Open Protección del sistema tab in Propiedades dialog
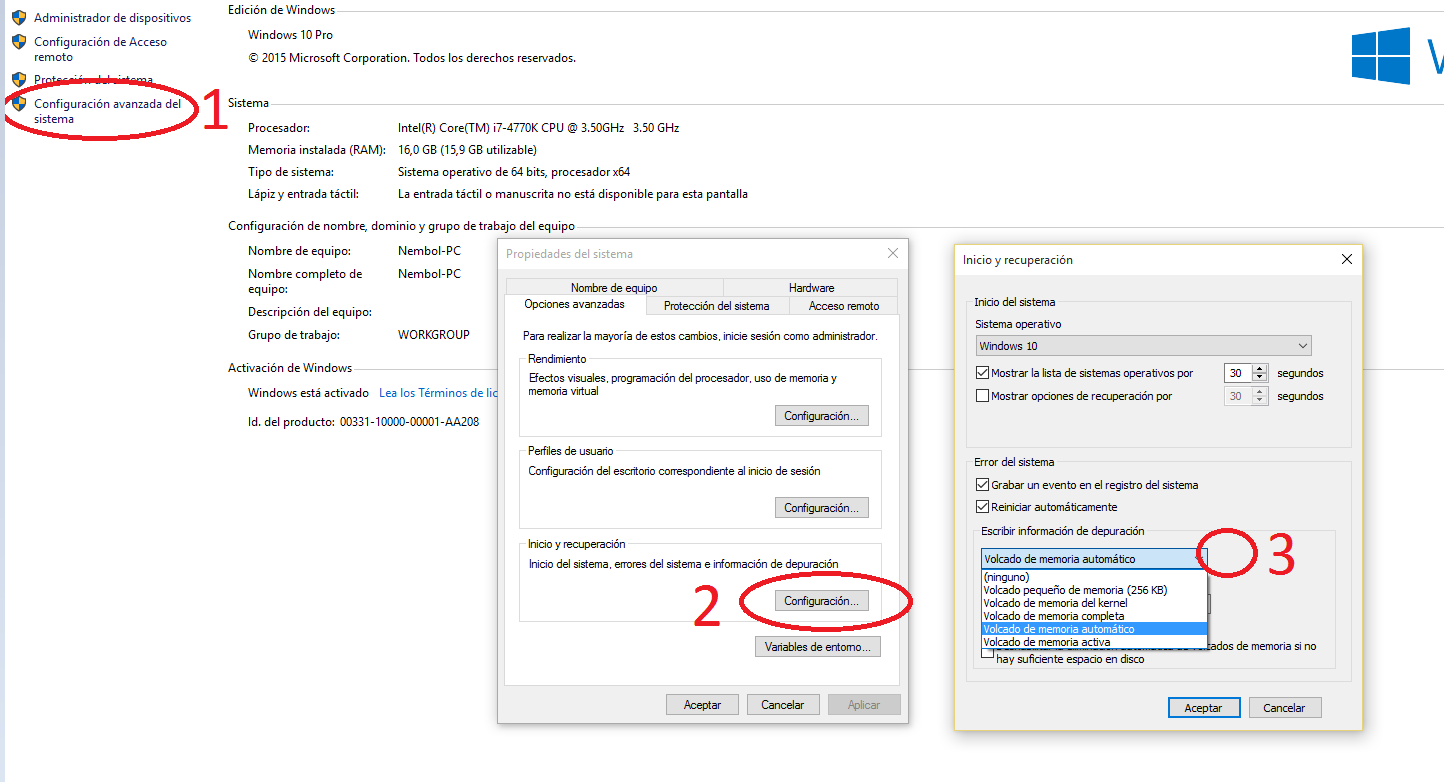Viewport: 1444px width, 782px height. point(717,306)
